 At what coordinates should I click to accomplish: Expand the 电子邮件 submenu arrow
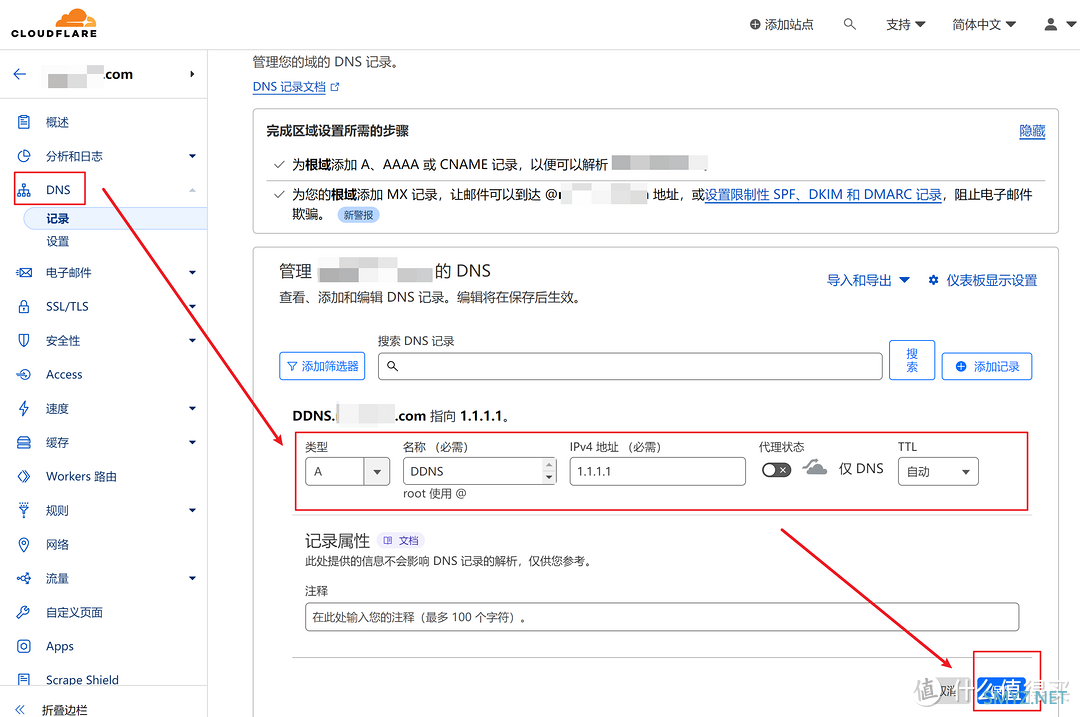192,273
